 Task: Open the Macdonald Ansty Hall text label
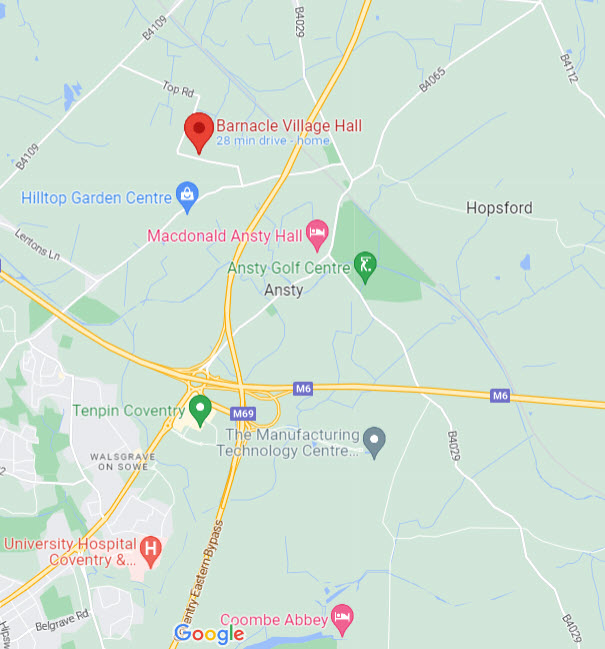point(225,236)
